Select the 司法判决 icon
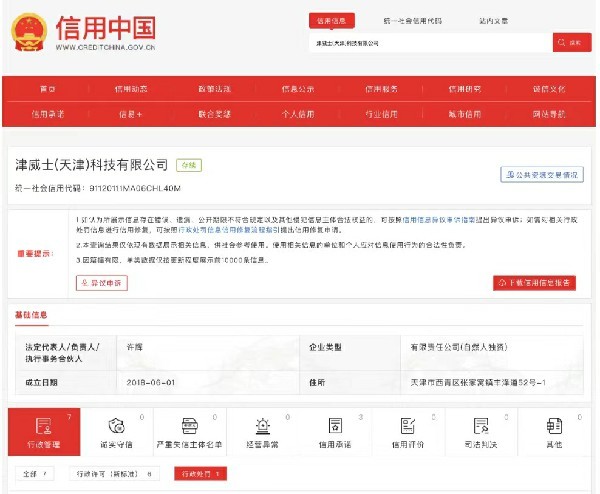The height and width of the screenshot is (494, 600). pos(481,432)
